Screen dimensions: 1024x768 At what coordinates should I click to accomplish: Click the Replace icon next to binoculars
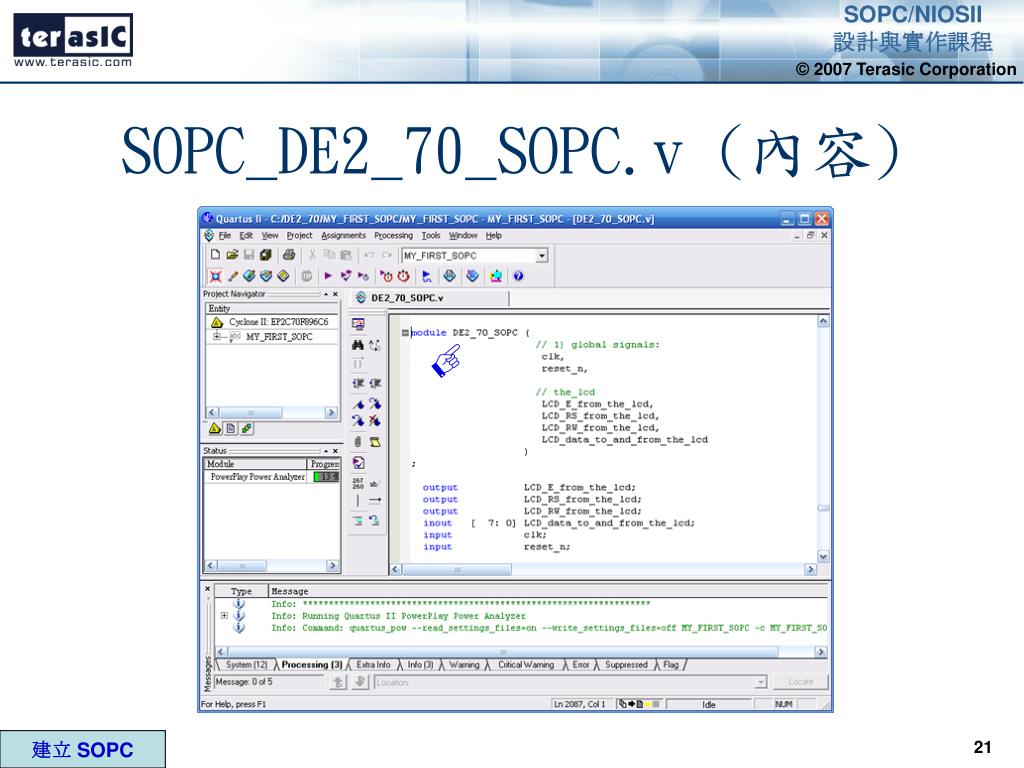point(375,345)
